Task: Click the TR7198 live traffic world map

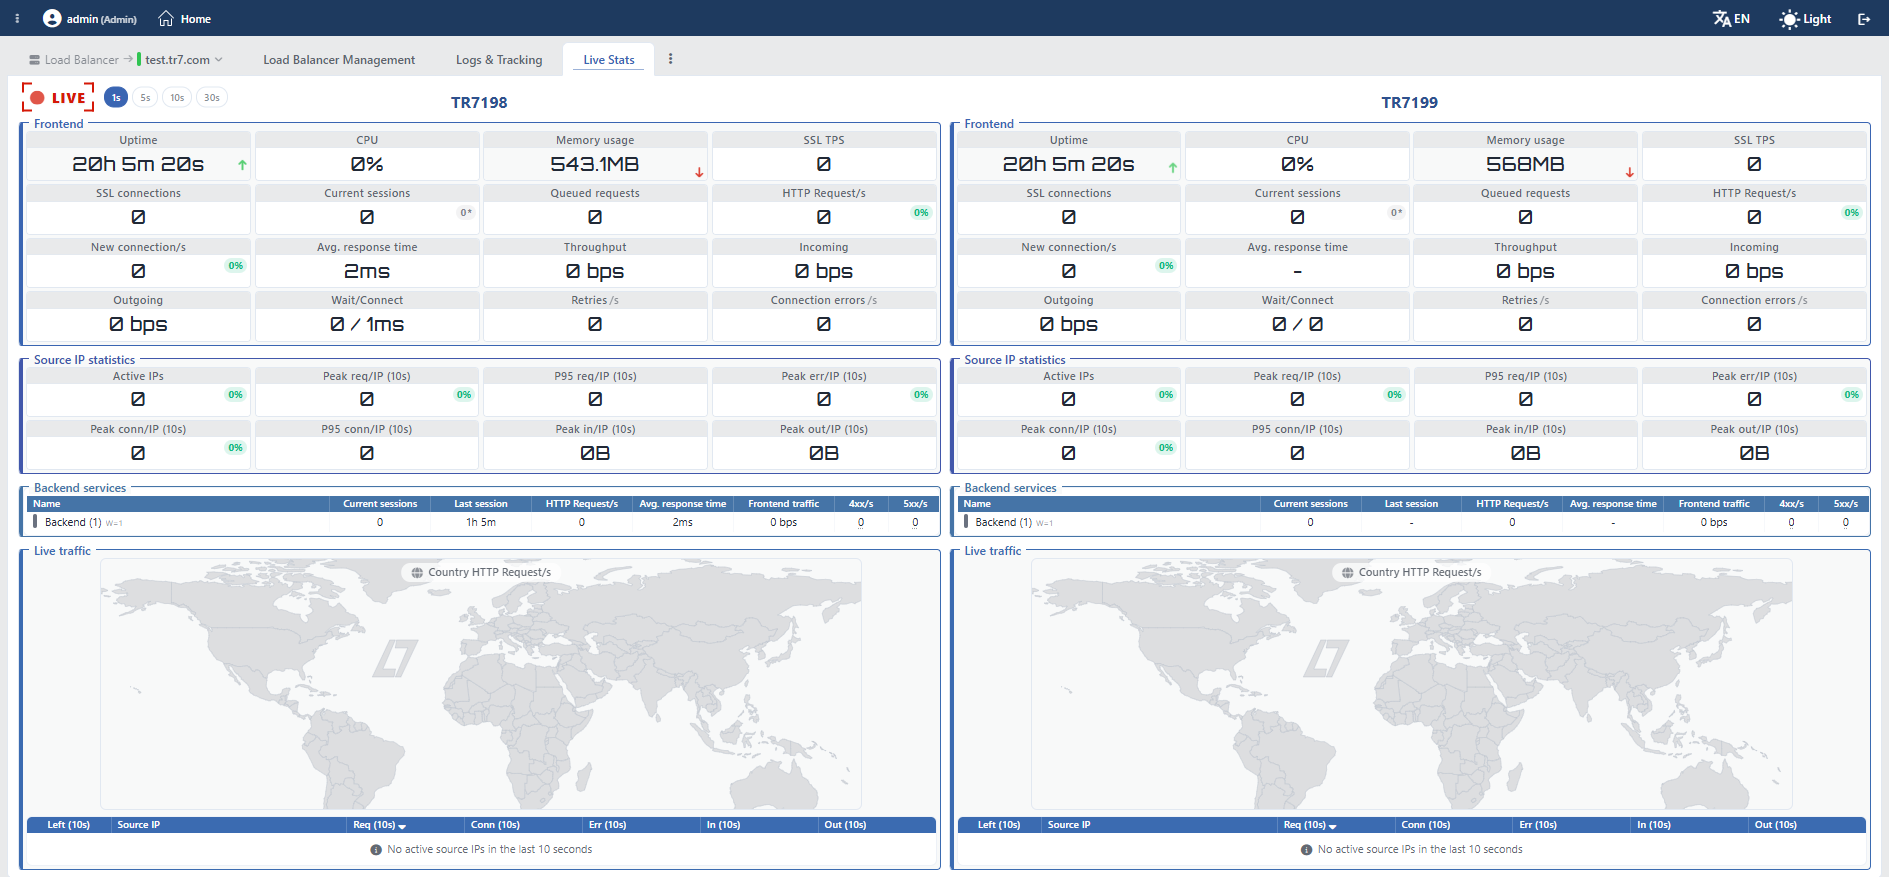Action: coord(481,684)
